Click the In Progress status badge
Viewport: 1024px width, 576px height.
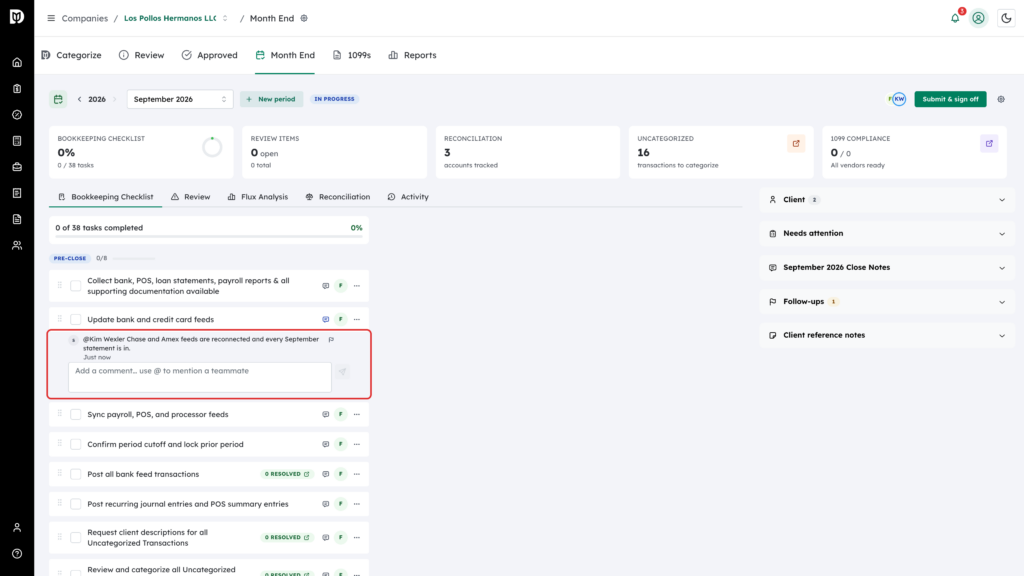coord(334,99)
